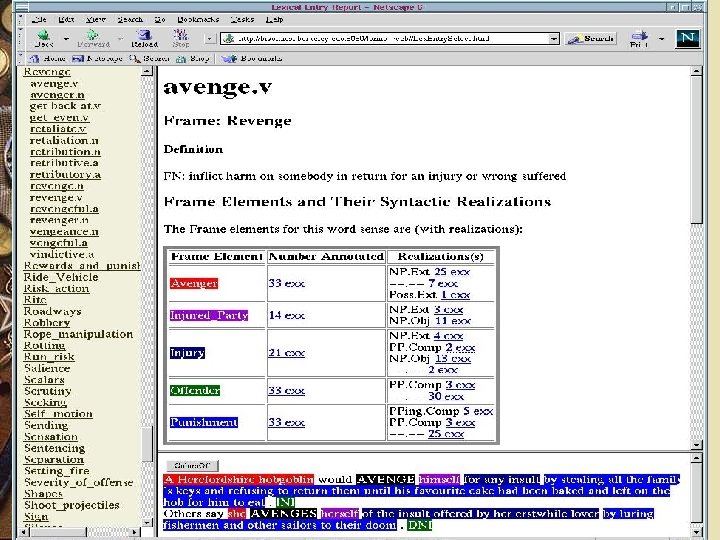
Task: Click the Print icon
Action: pos(639,38)
